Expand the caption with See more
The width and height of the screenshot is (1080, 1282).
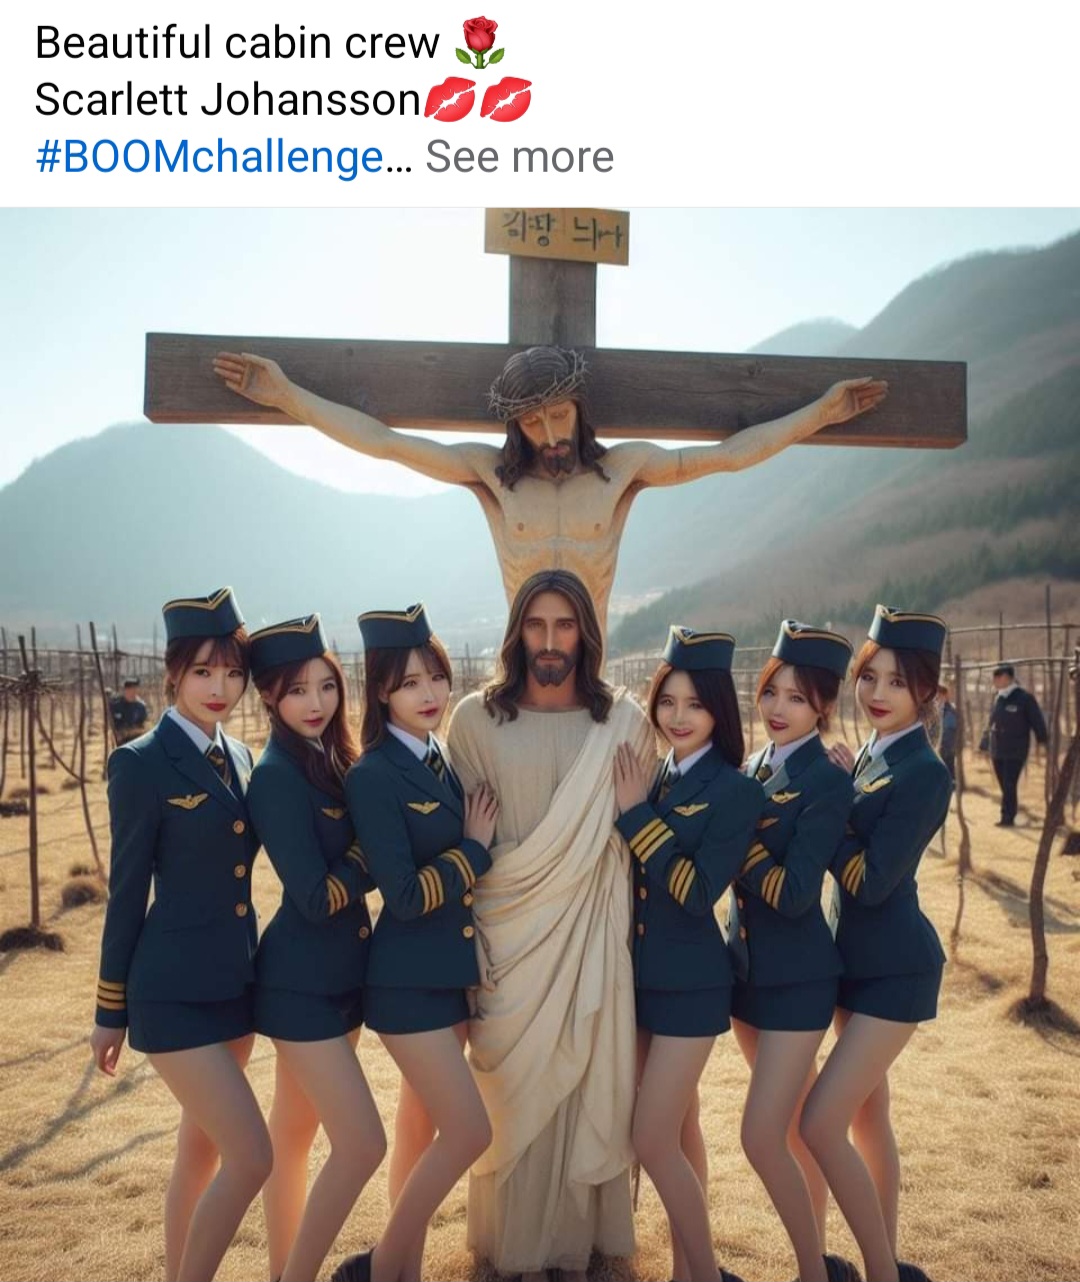[x=519, y=157]
